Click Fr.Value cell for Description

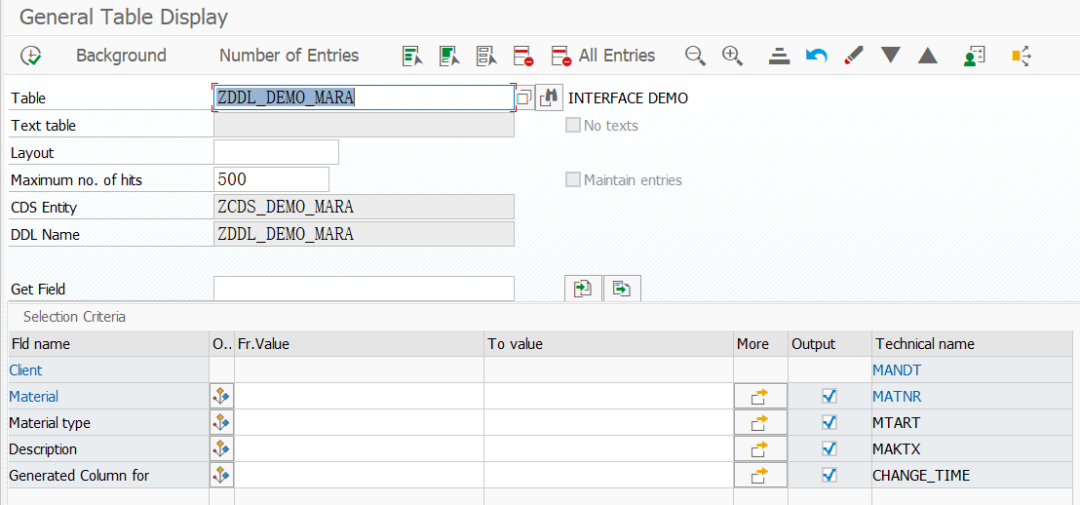(x=359, y=449)
